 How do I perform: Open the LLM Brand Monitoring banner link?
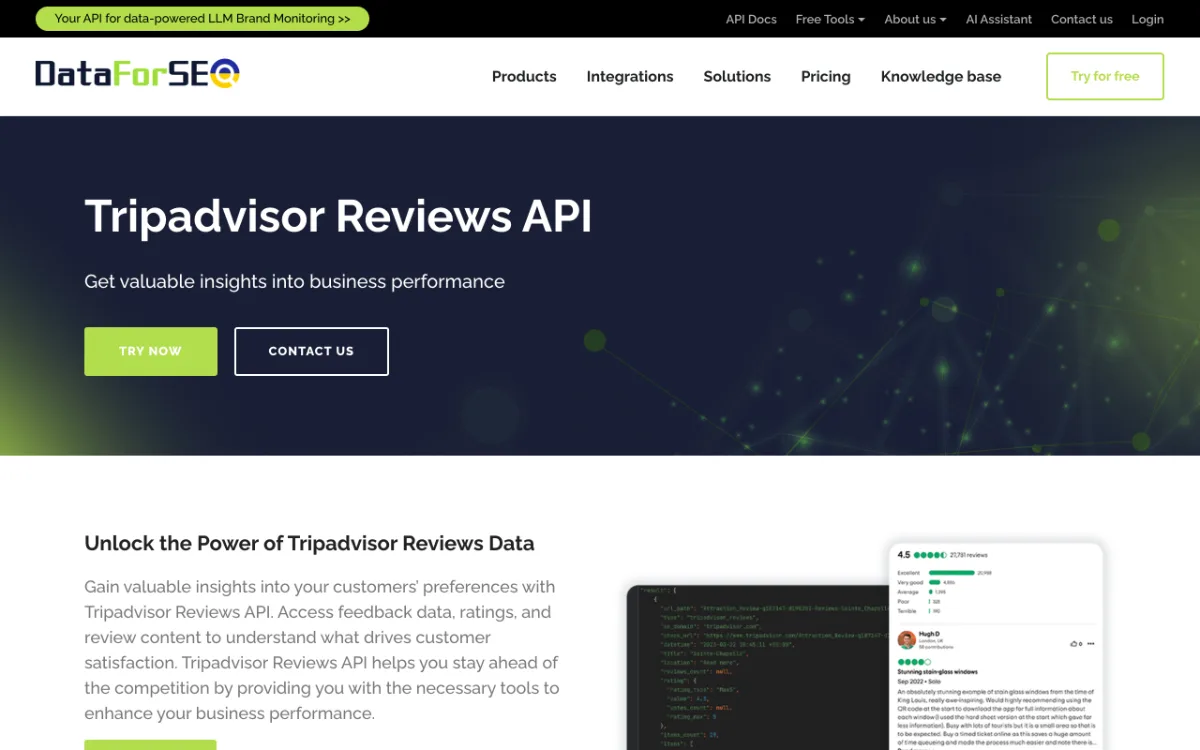(202, 19)
